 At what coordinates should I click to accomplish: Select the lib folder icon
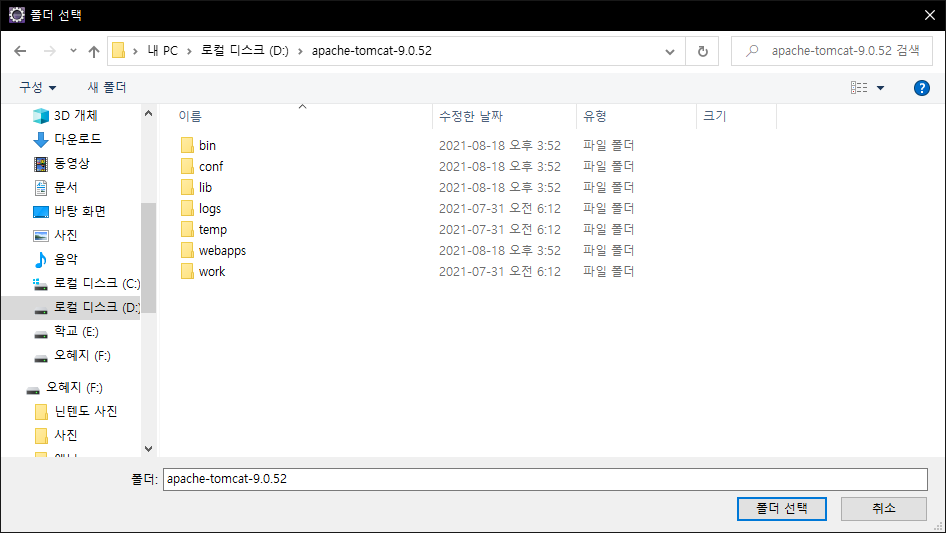187,187
